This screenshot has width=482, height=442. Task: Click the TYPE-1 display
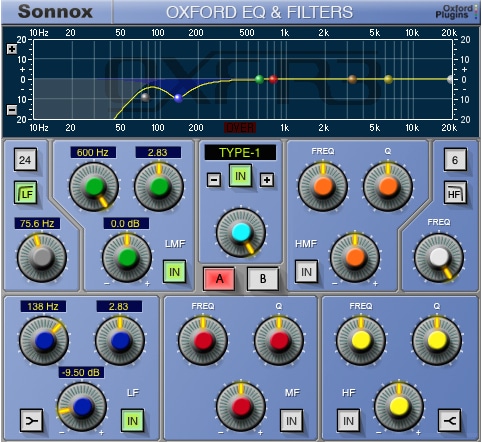[240, 153]
